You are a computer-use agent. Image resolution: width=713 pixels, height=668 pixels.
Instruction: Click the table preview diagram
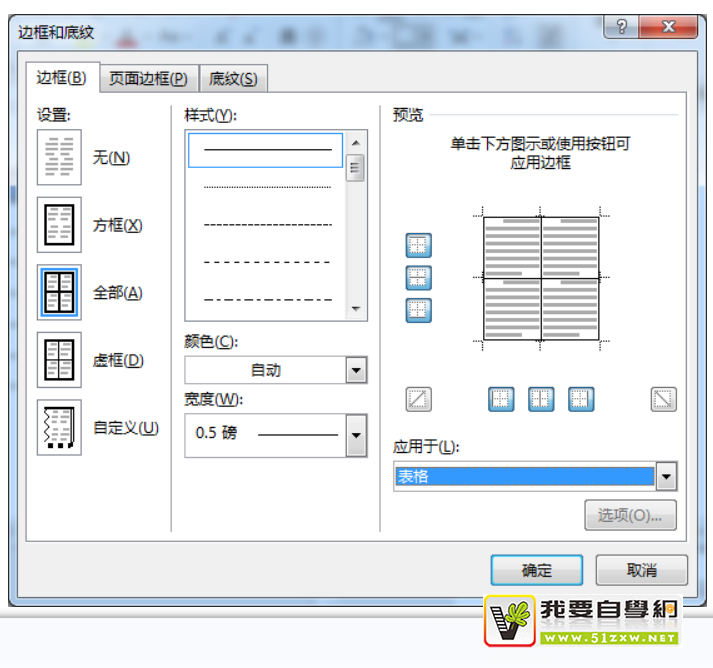541,278
